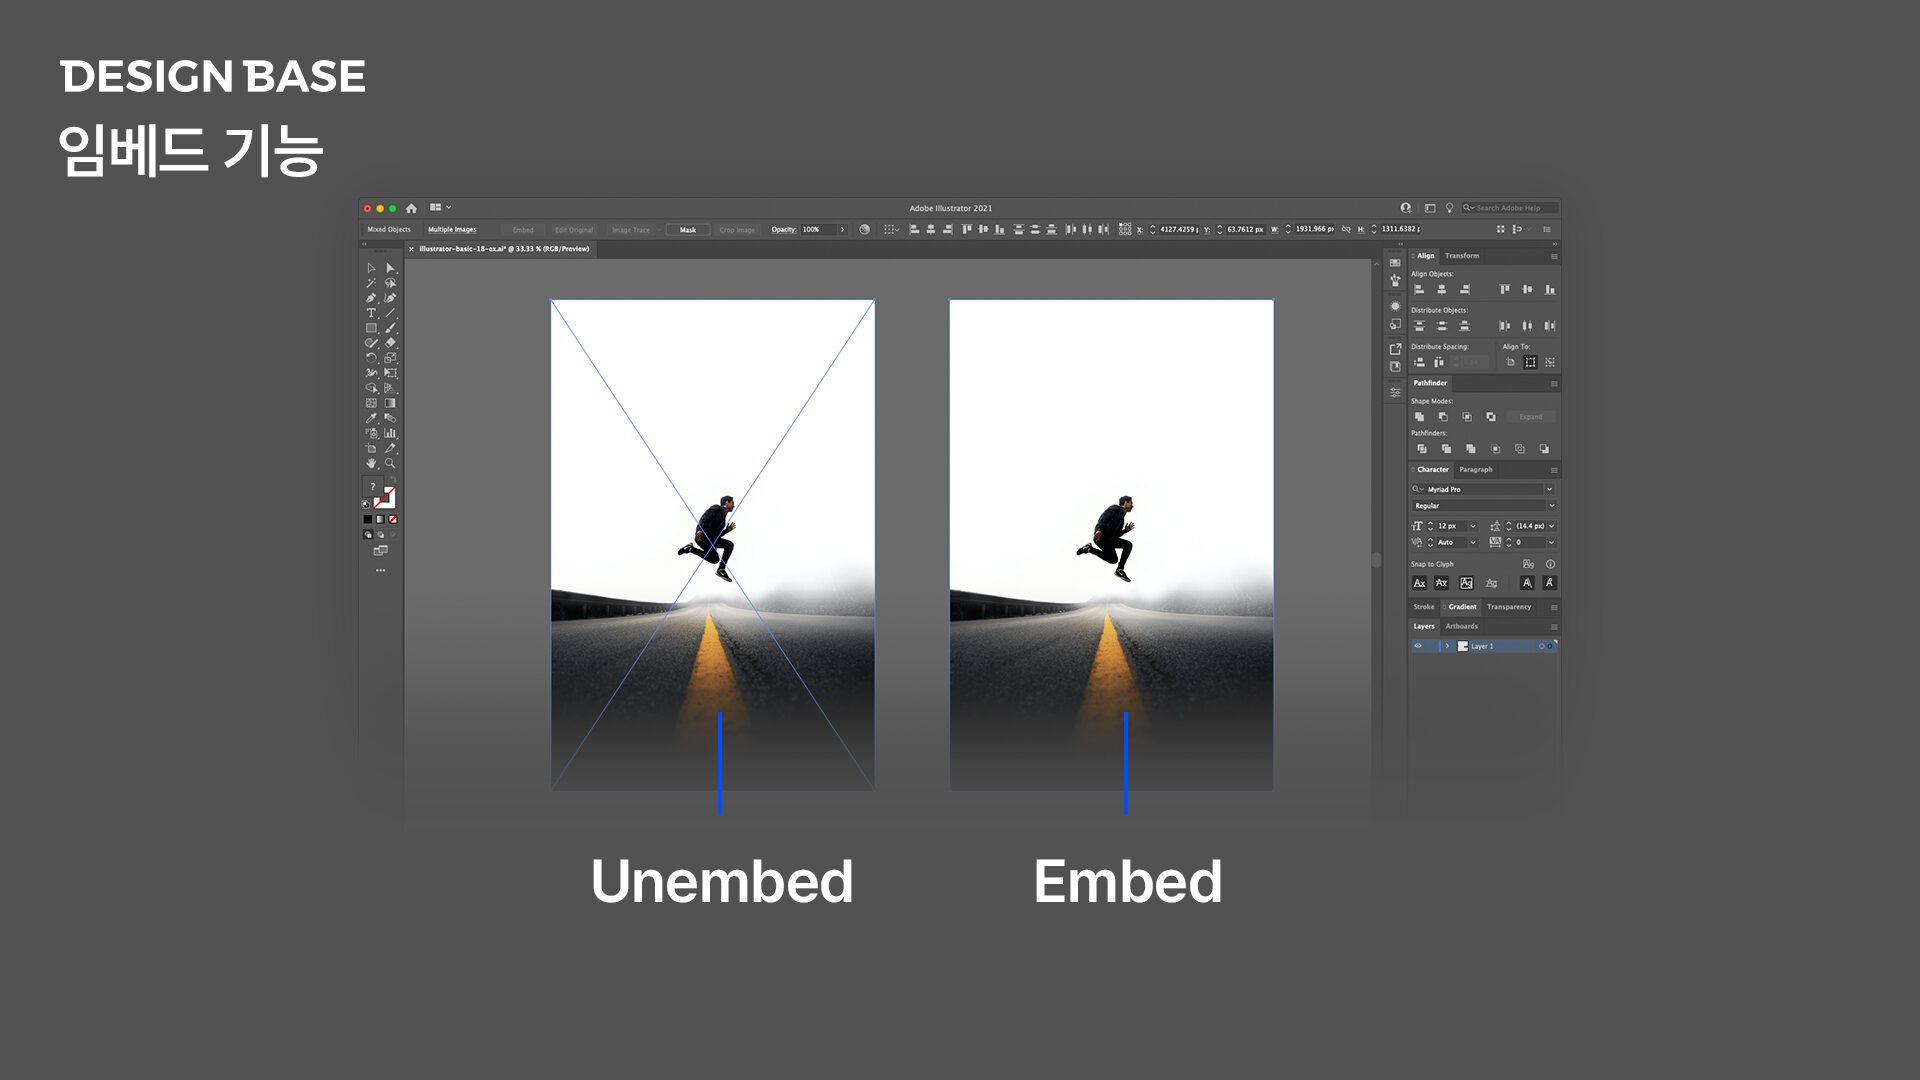Click the Embed button in control bar
This screenshot has width=1920, height=1080.
pos(523,230)
